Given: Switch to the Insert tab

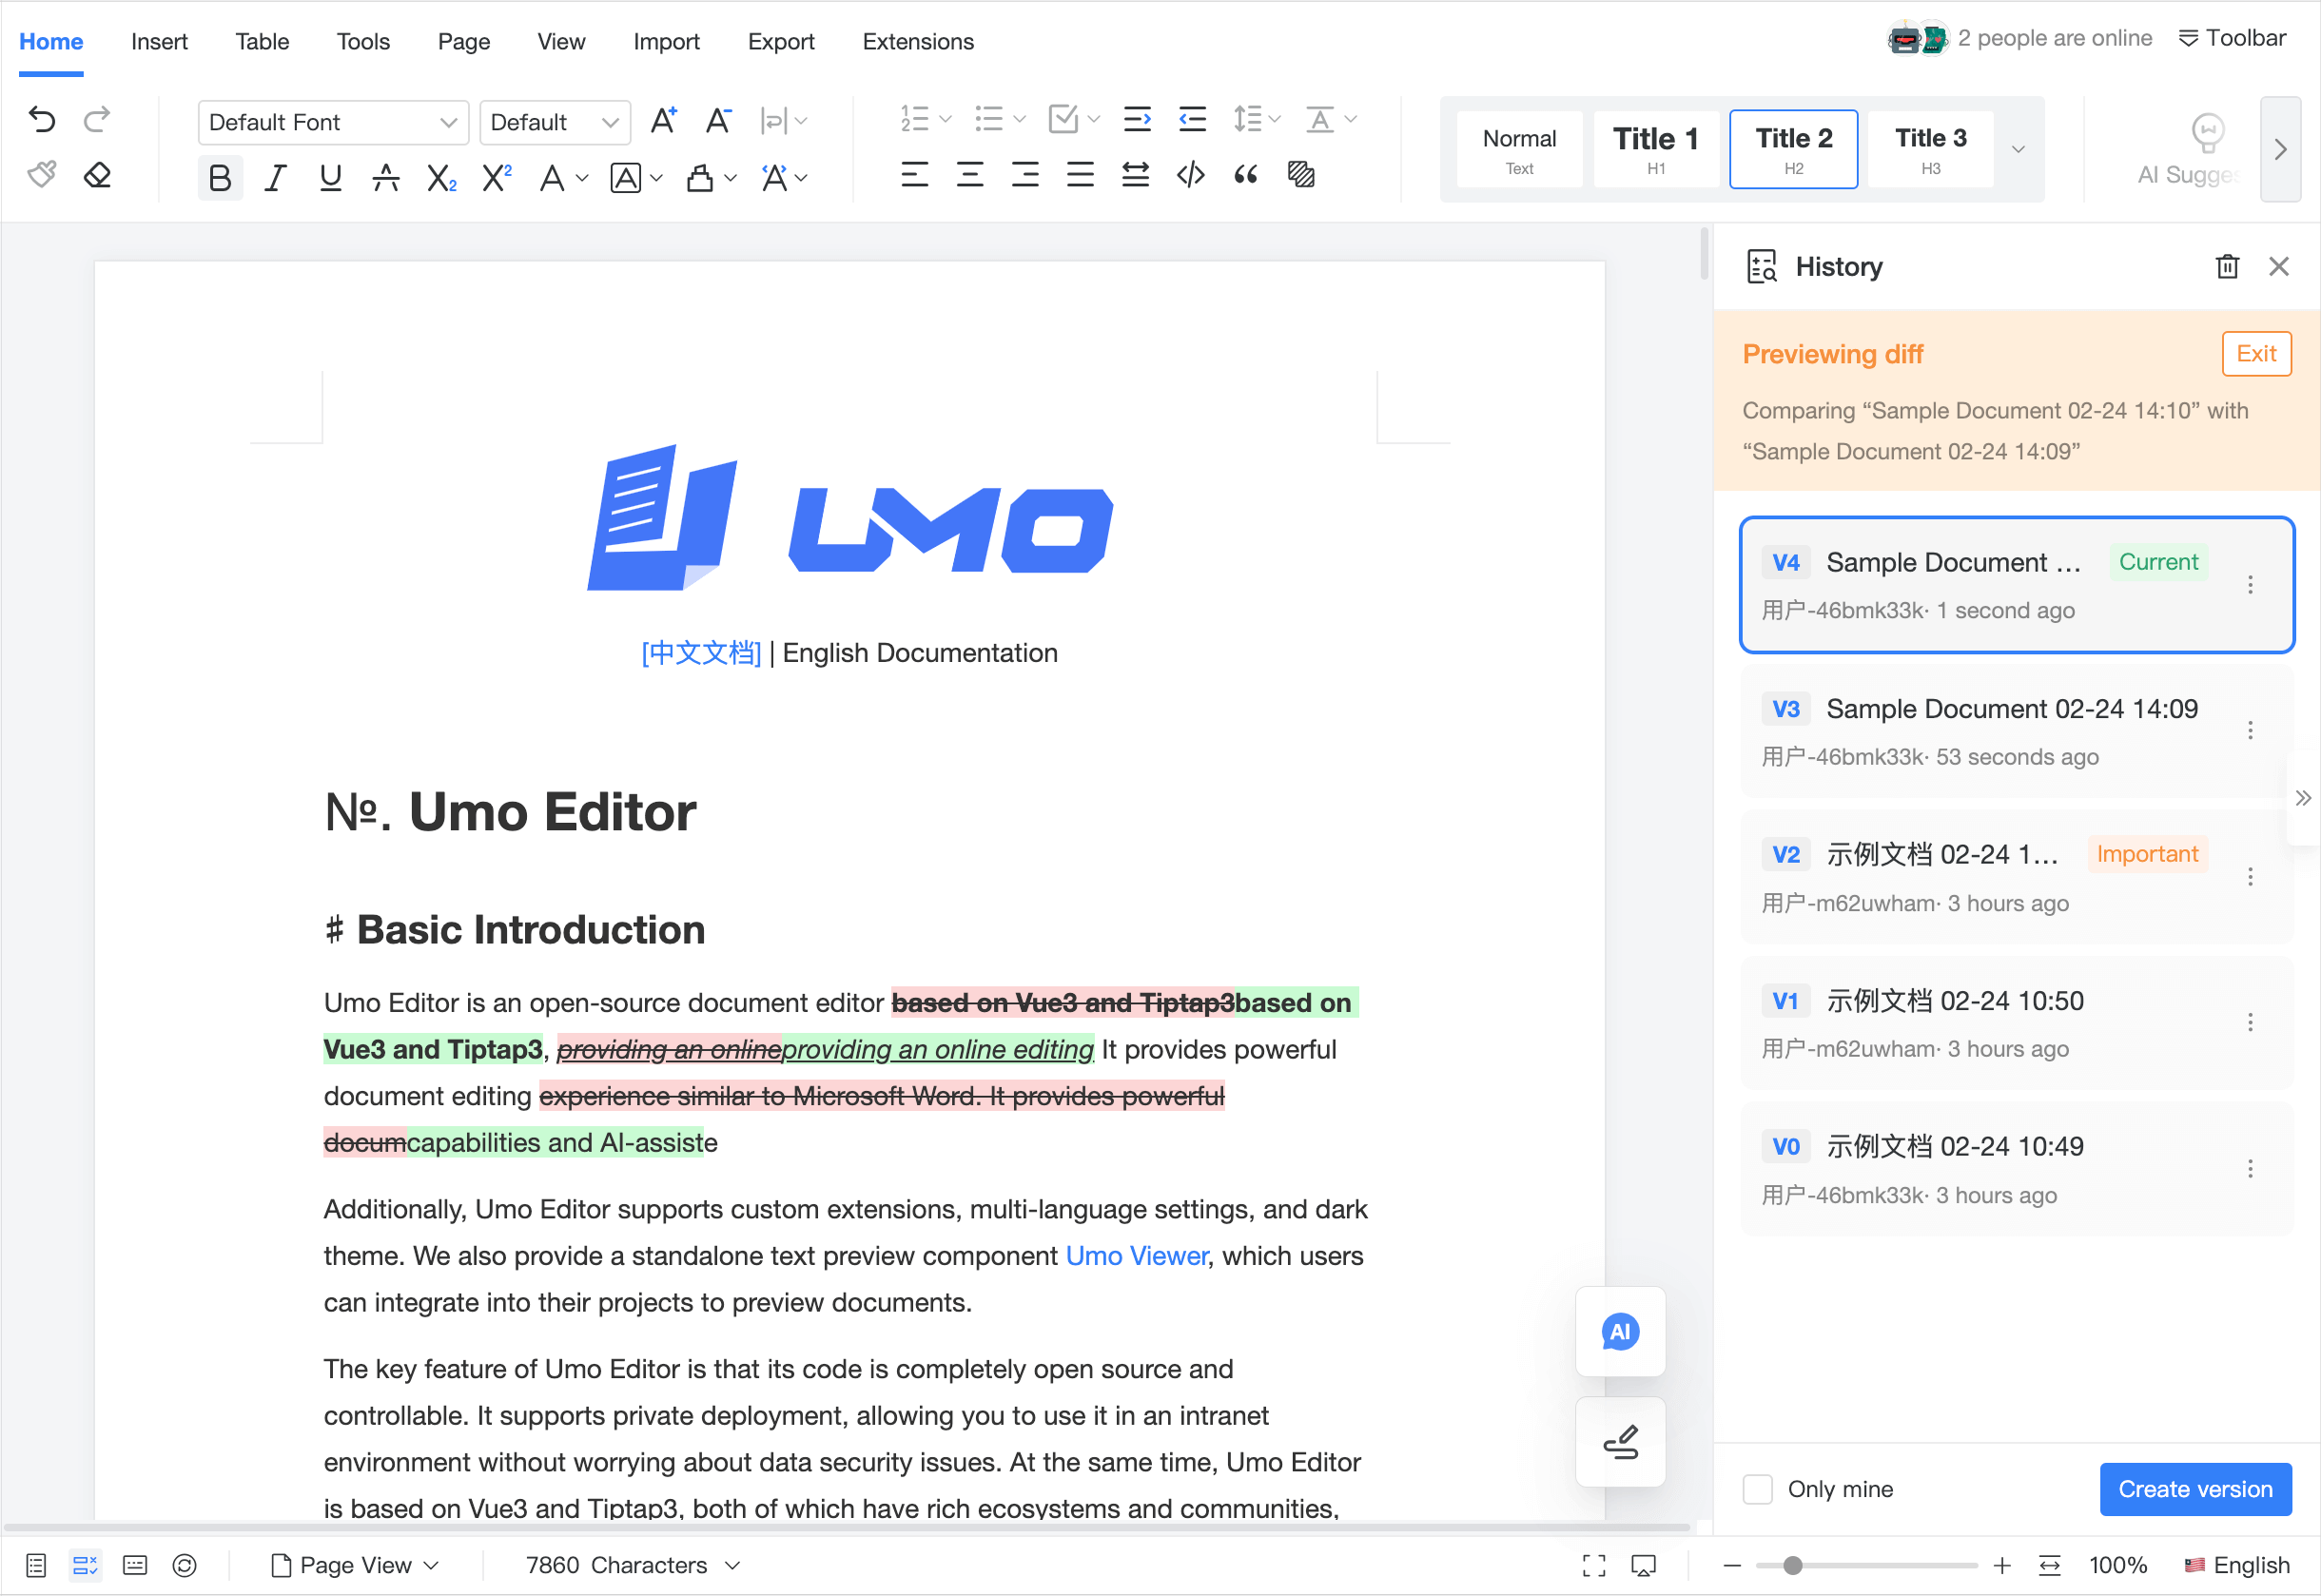Looking at the screenshot, I should [x=160, y=41].
